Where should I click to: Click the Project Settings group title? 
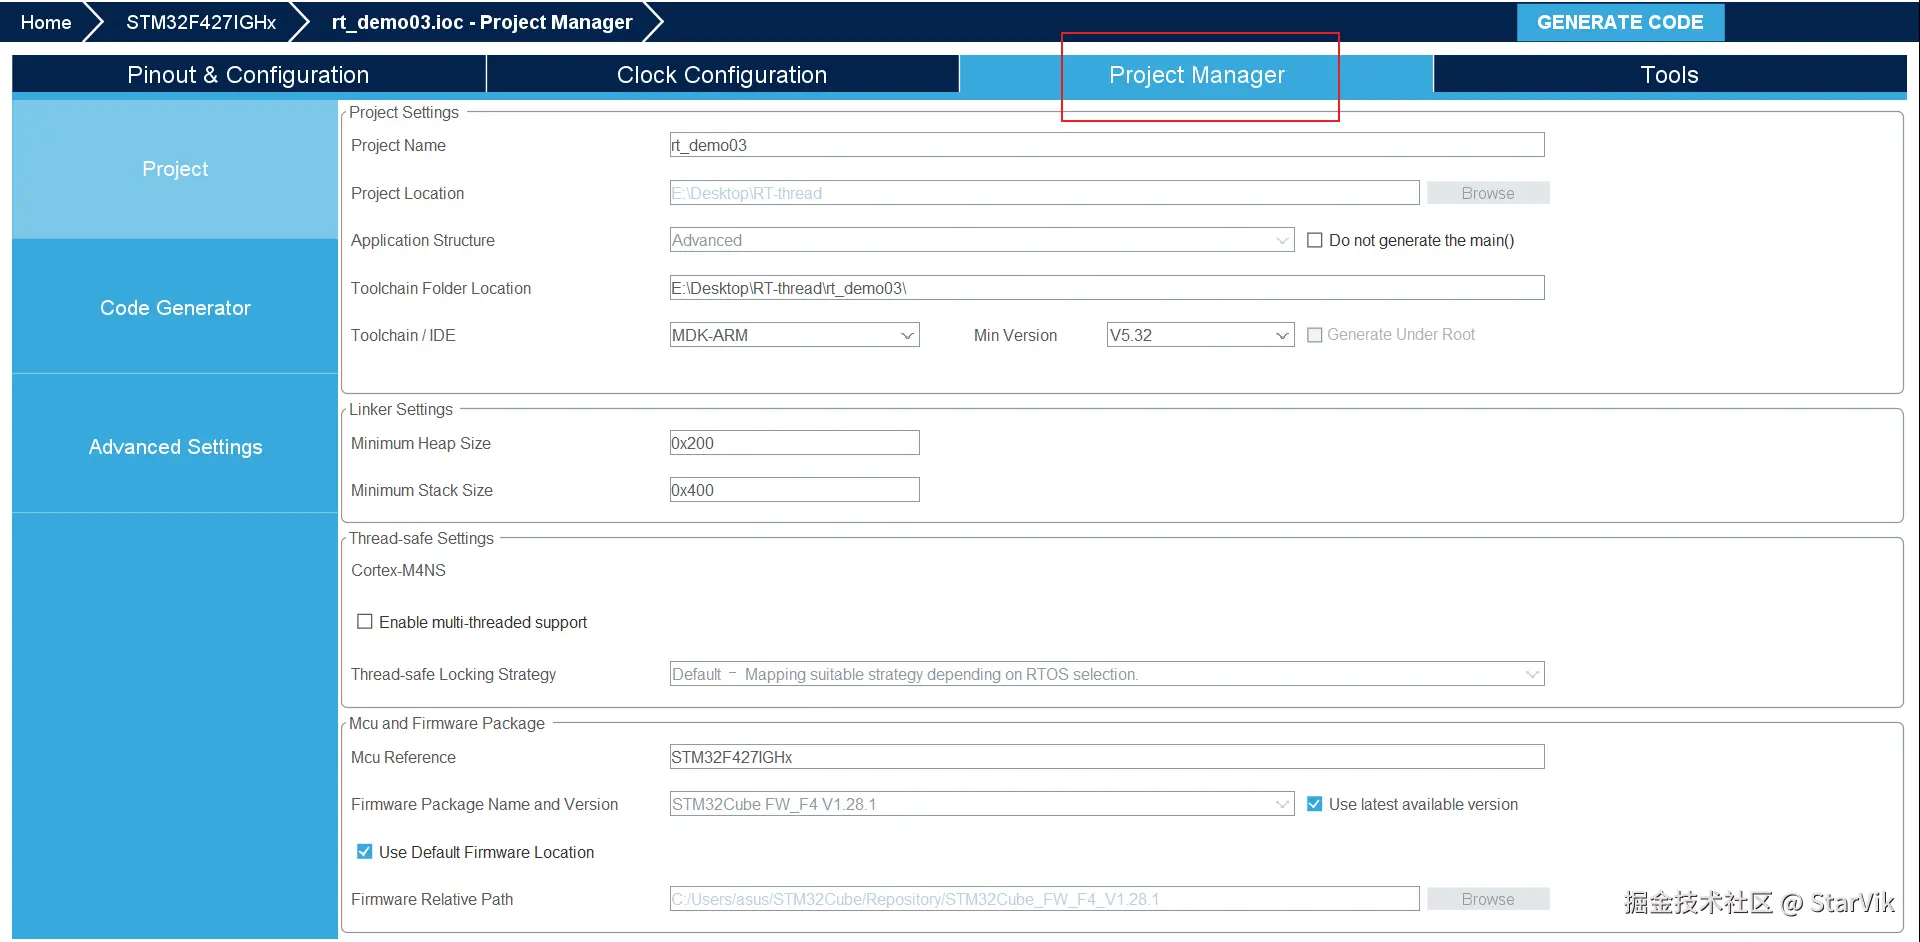click(404, 112)
